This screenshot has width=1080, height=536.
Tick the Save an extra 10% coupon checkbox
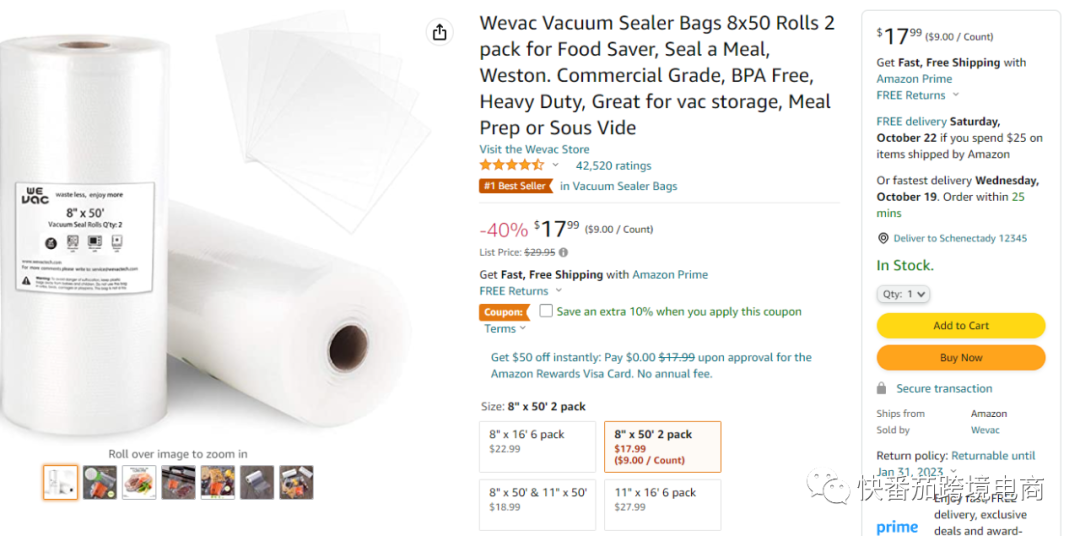click(x=546, y=311)
